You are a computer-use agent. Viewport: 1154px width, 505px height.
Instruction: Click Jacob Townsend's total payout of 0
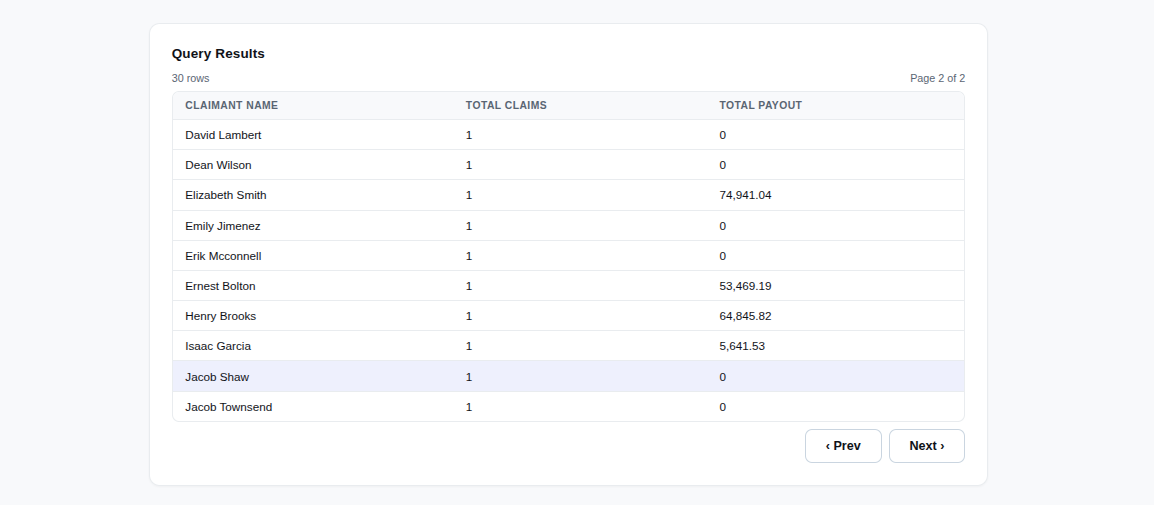pos(723,407)
